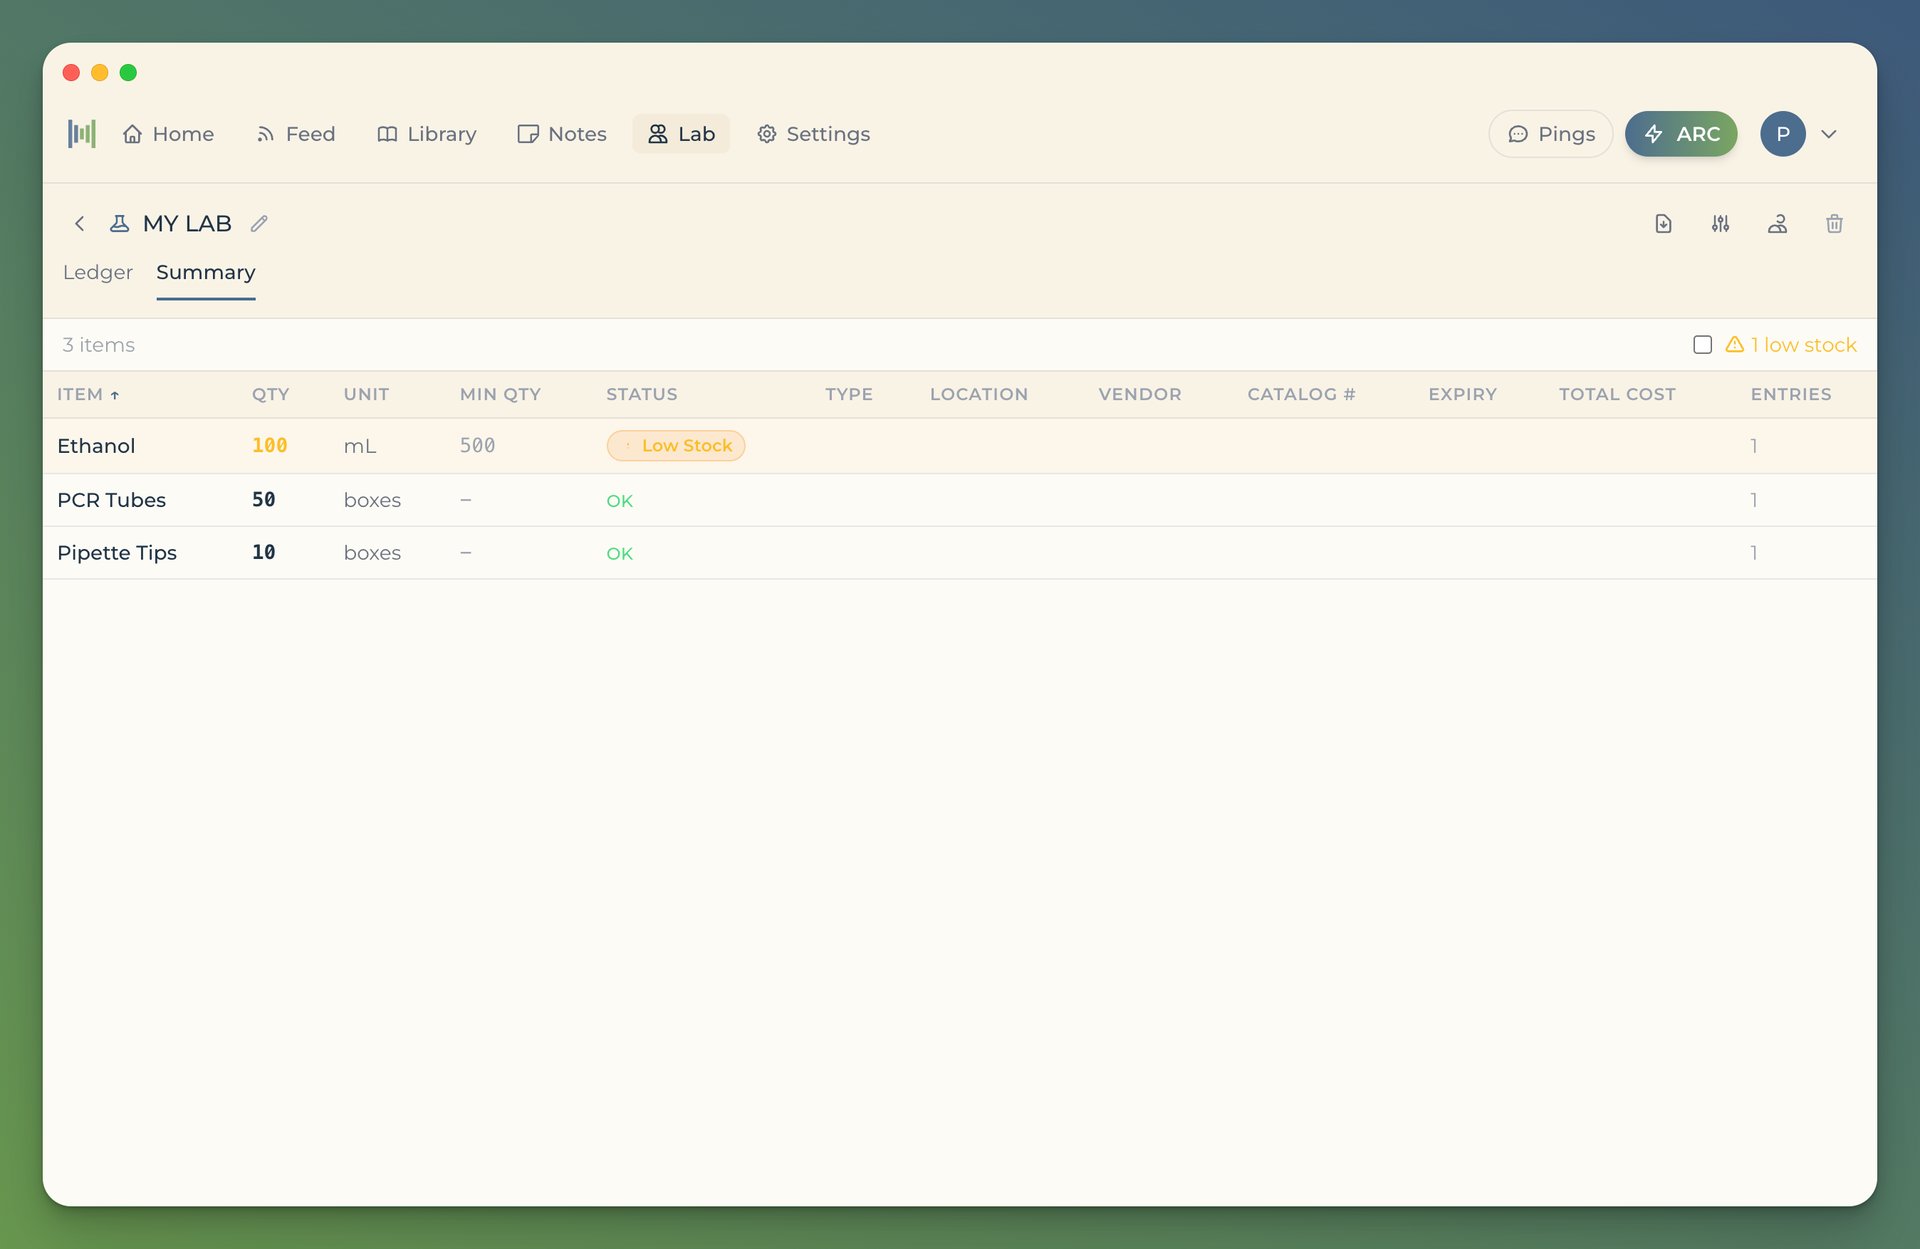Go back using the left chevron
1920x1249 pixels.
click(80, 224)
